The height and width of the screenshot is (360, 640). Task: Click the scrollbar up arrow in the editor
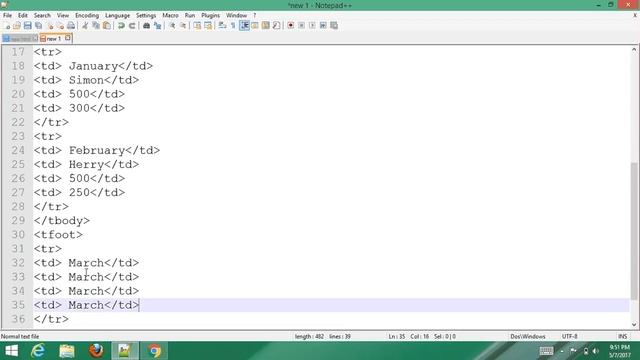pyautogui.click(x=634, y=49)
